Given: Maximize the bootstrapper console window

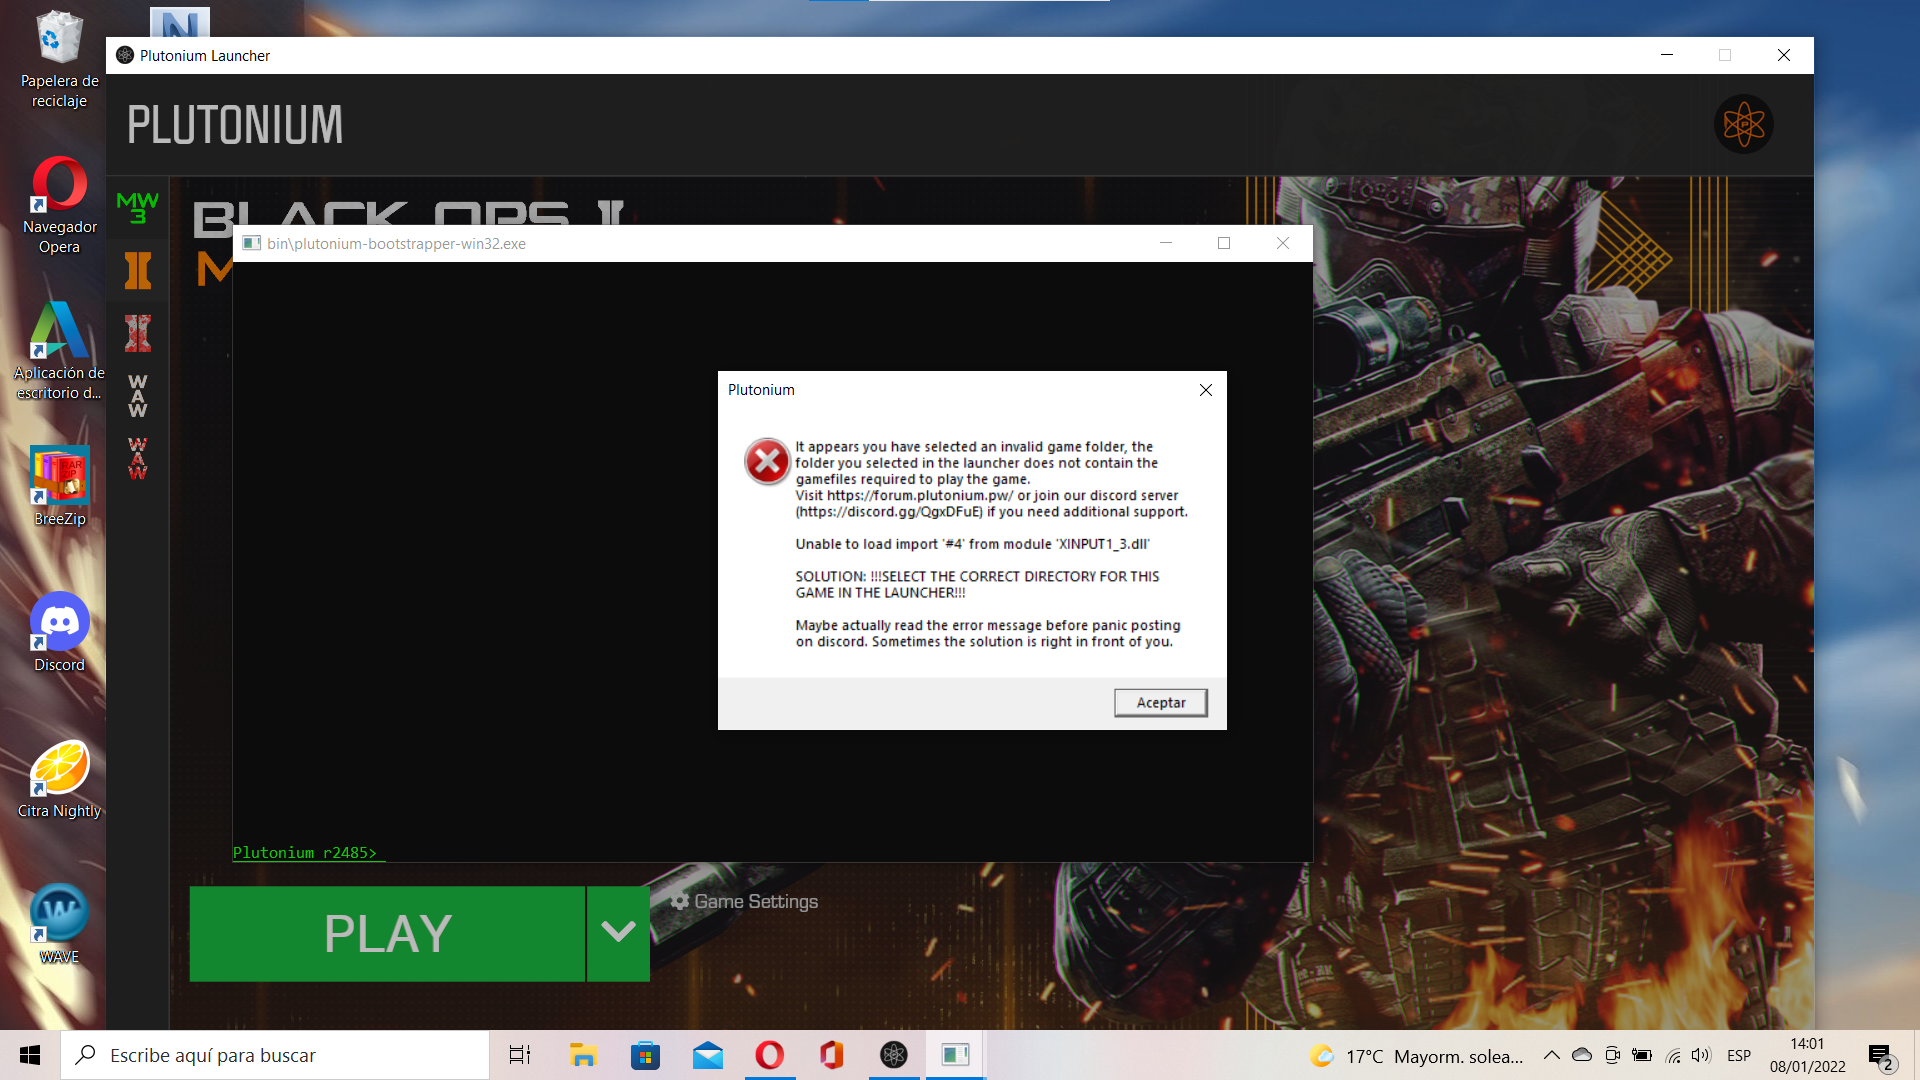Looking at the screenshot, I should (1224, 243).
